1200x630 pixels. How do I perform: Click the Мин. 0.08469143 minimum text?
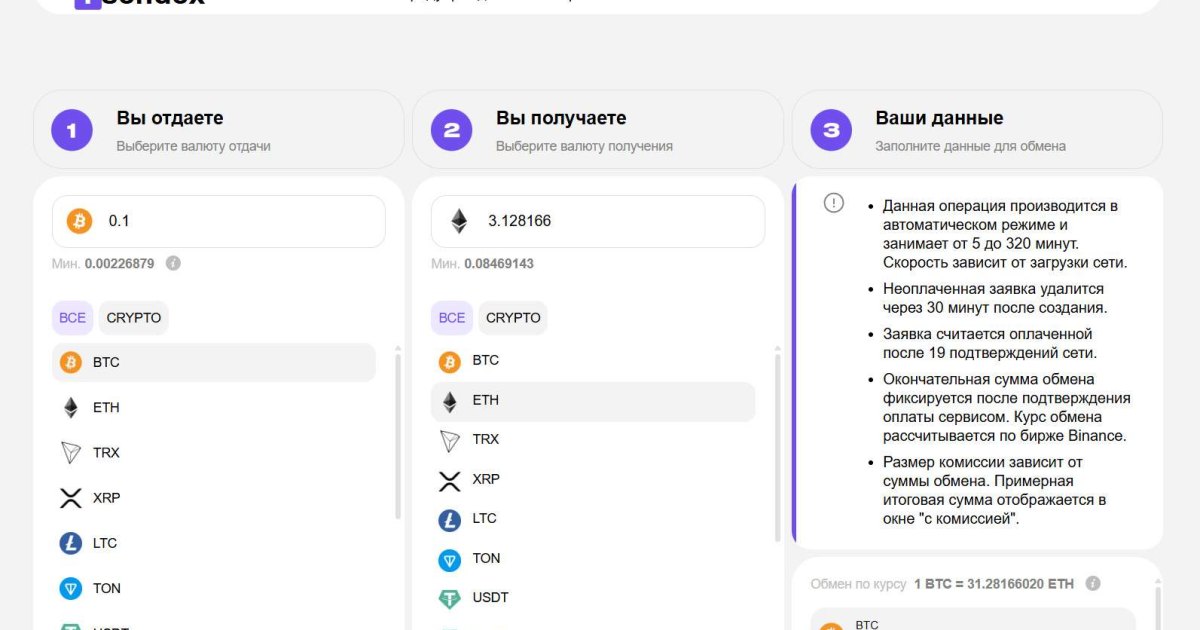[482, 264]
